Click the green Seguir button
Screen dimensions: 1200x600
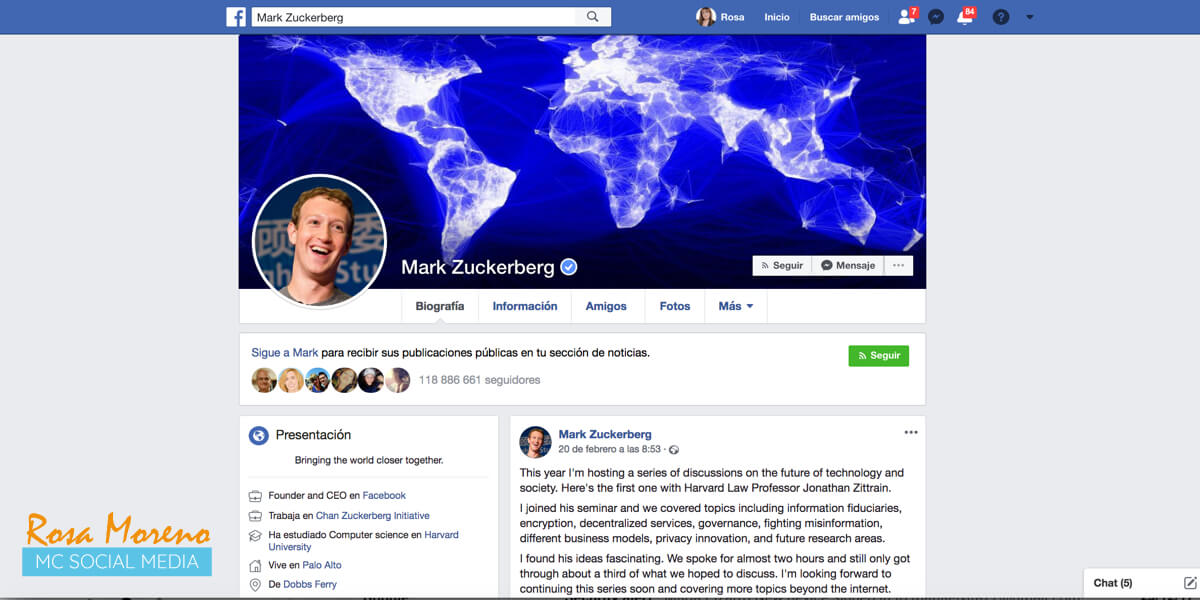point(879,355)
